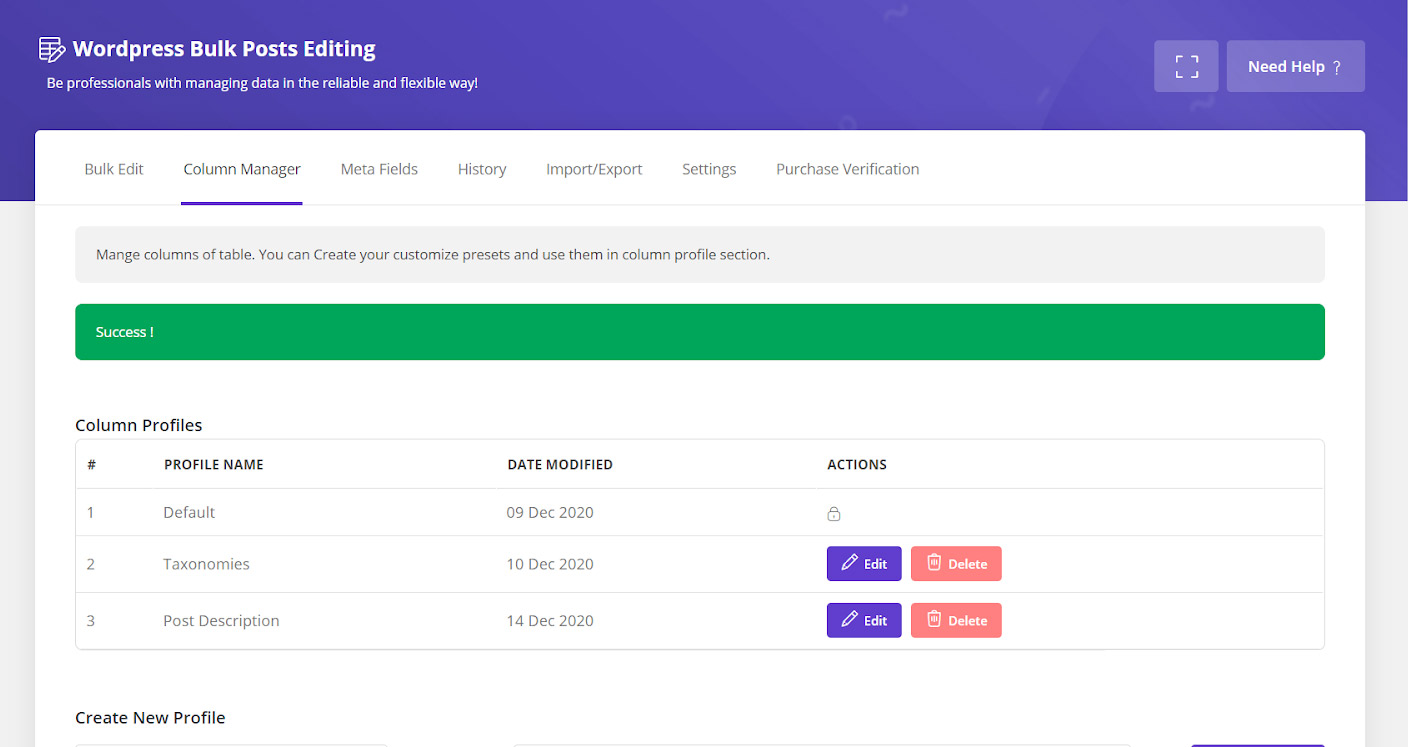1408x747 pixels.
Task: Click the fullscreen toggle icon button
Action: pyautogui.click(x=1186, y=66)
